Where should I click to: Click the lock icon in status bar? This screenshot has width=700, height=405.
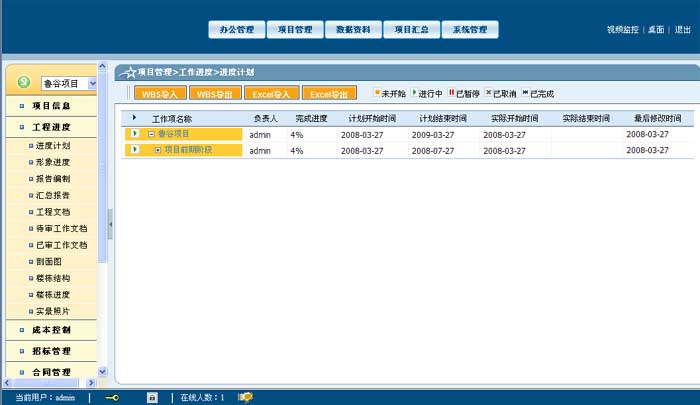[x=152, y=397]
